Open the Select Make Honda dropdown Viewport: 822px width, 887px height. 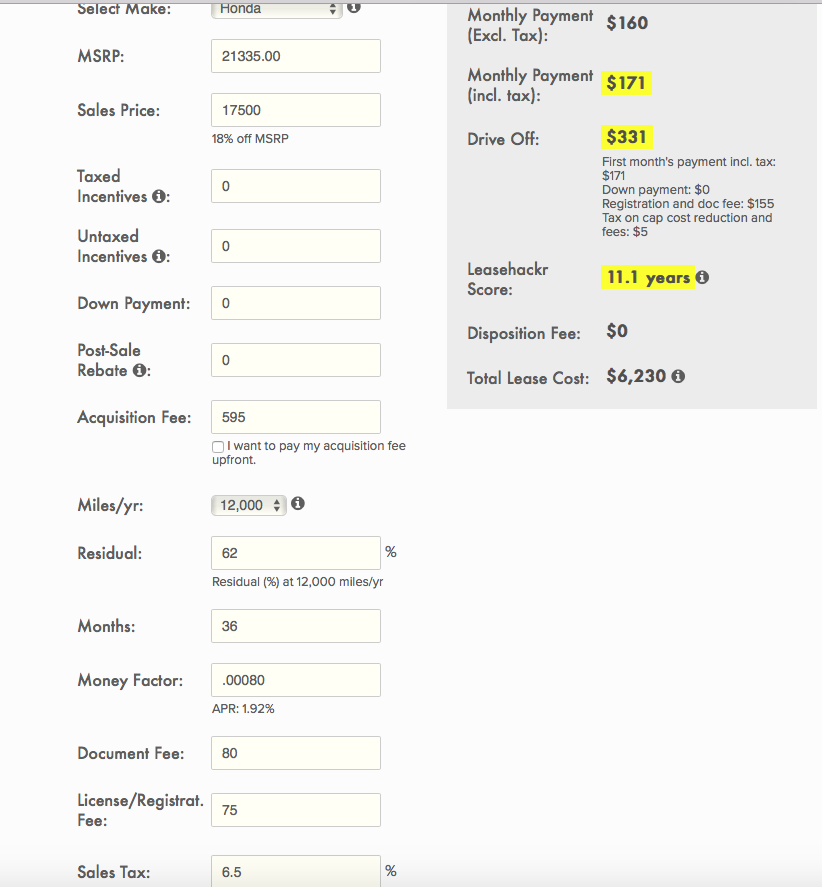point(277,9)
